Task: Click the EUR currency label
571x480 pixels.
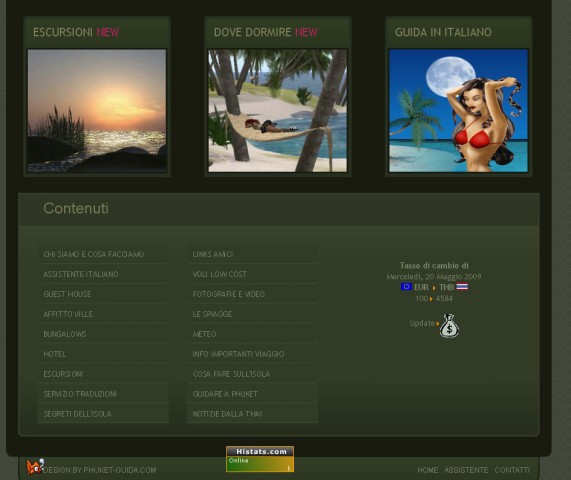Action: coord(421,287)
